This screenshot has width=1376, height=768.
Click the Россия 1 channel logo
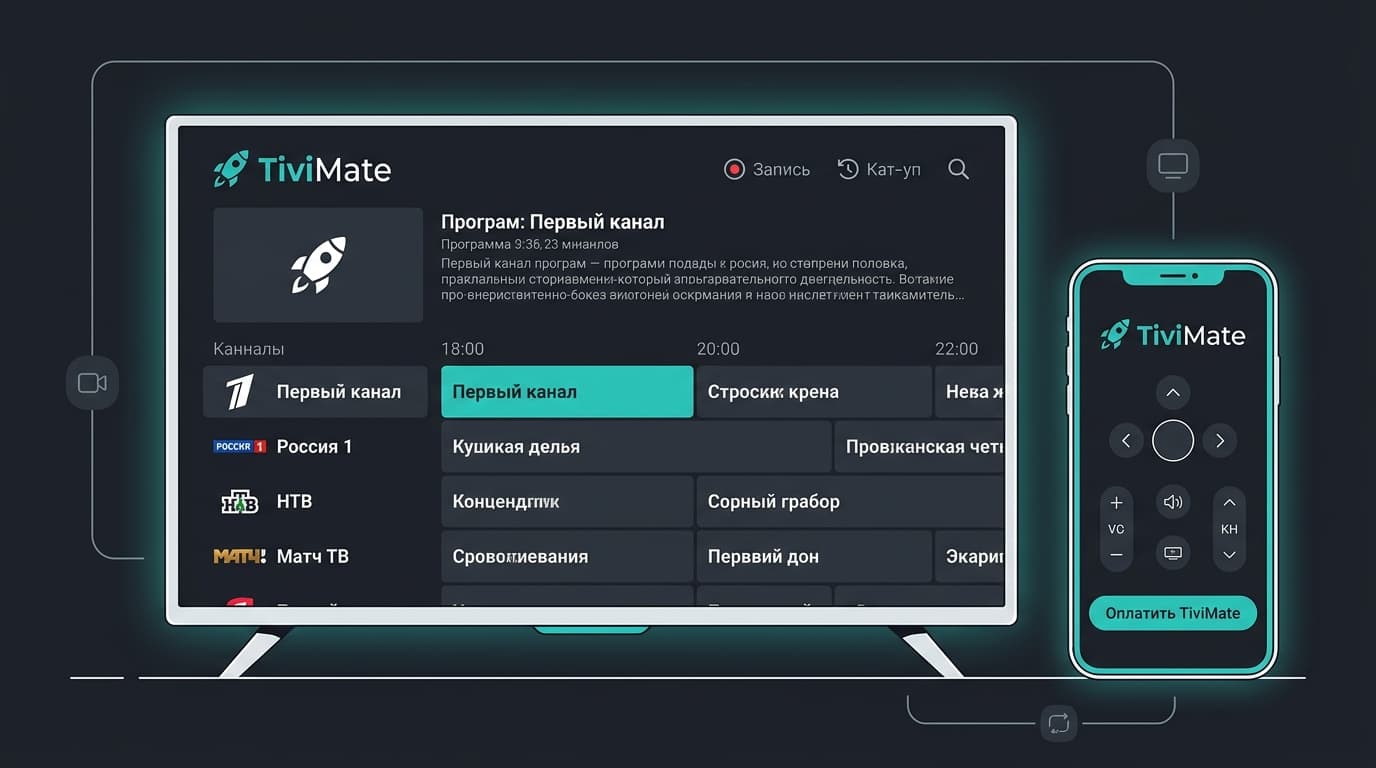[240, 446]
